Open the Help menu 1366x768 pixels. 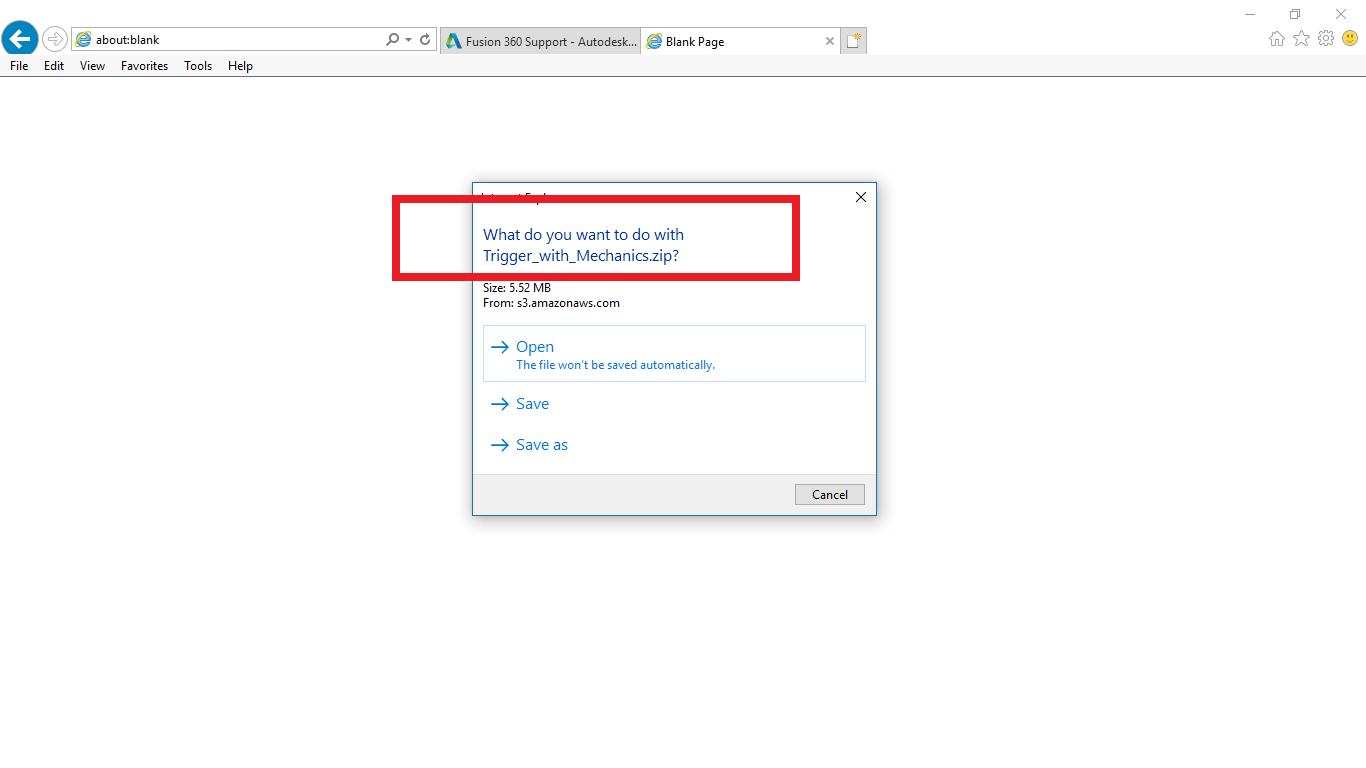pos(240,66)
